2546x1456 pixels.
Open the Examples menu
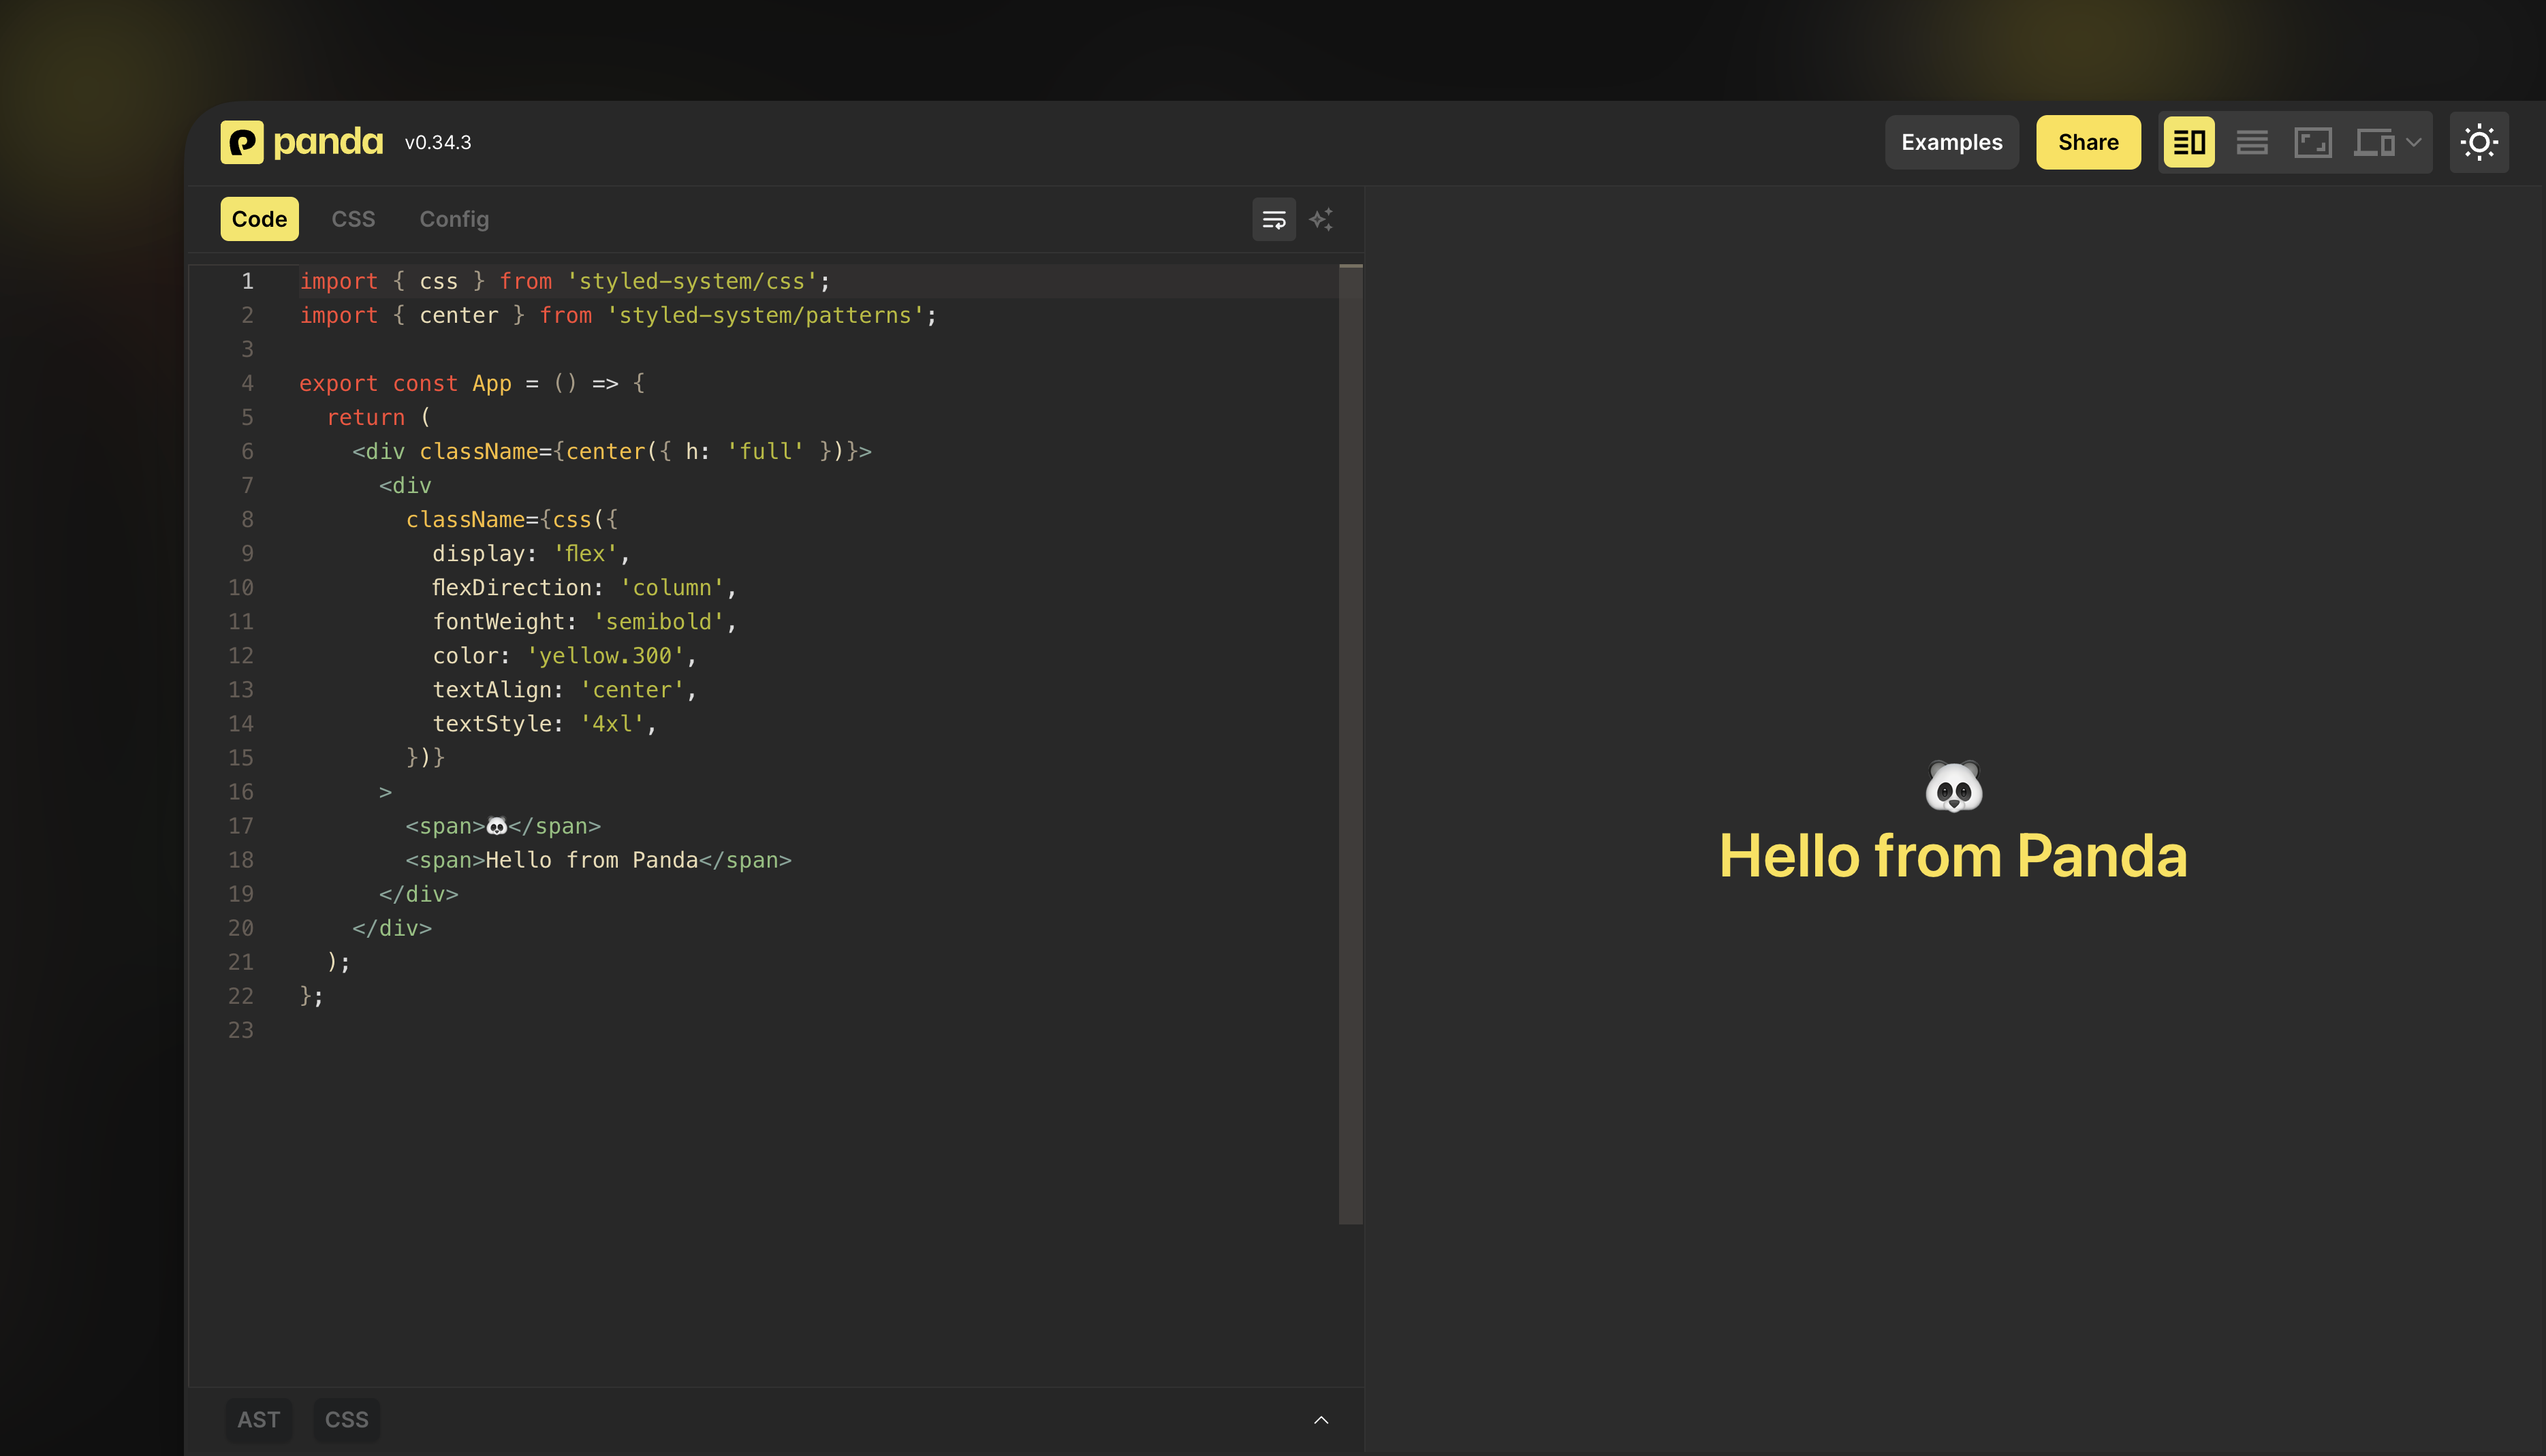[1951, 142]
